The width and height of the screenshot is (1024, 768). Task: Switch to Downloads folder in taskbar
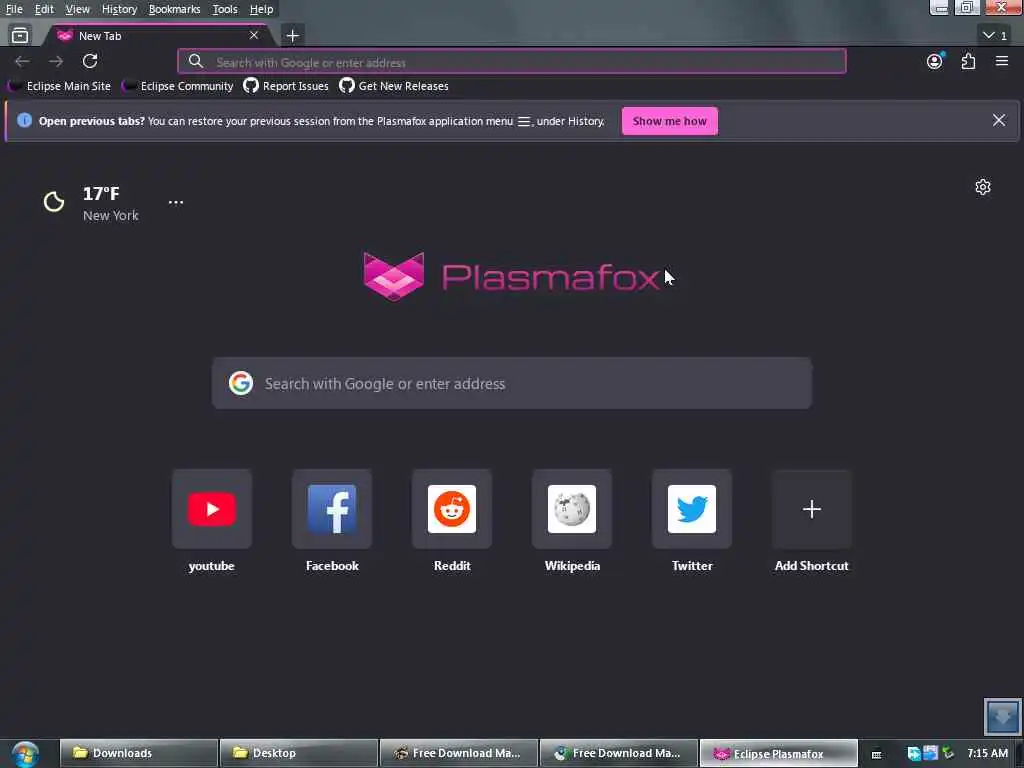pyautogui.click(x=139, y=753)
